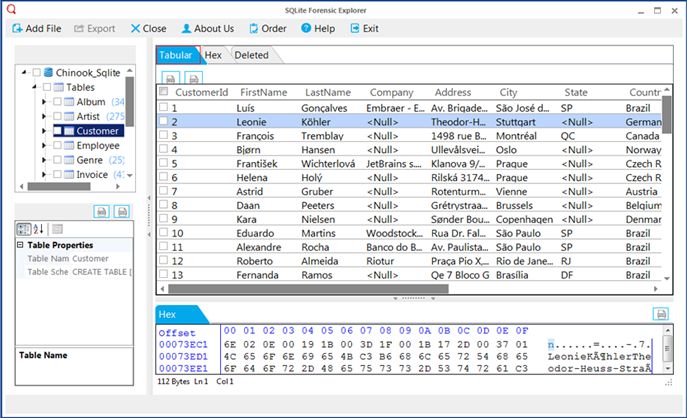This screenshot has height=418, width=687.
Task: Check the row checkbox for Fernanda Ramos
Action: 163,274
